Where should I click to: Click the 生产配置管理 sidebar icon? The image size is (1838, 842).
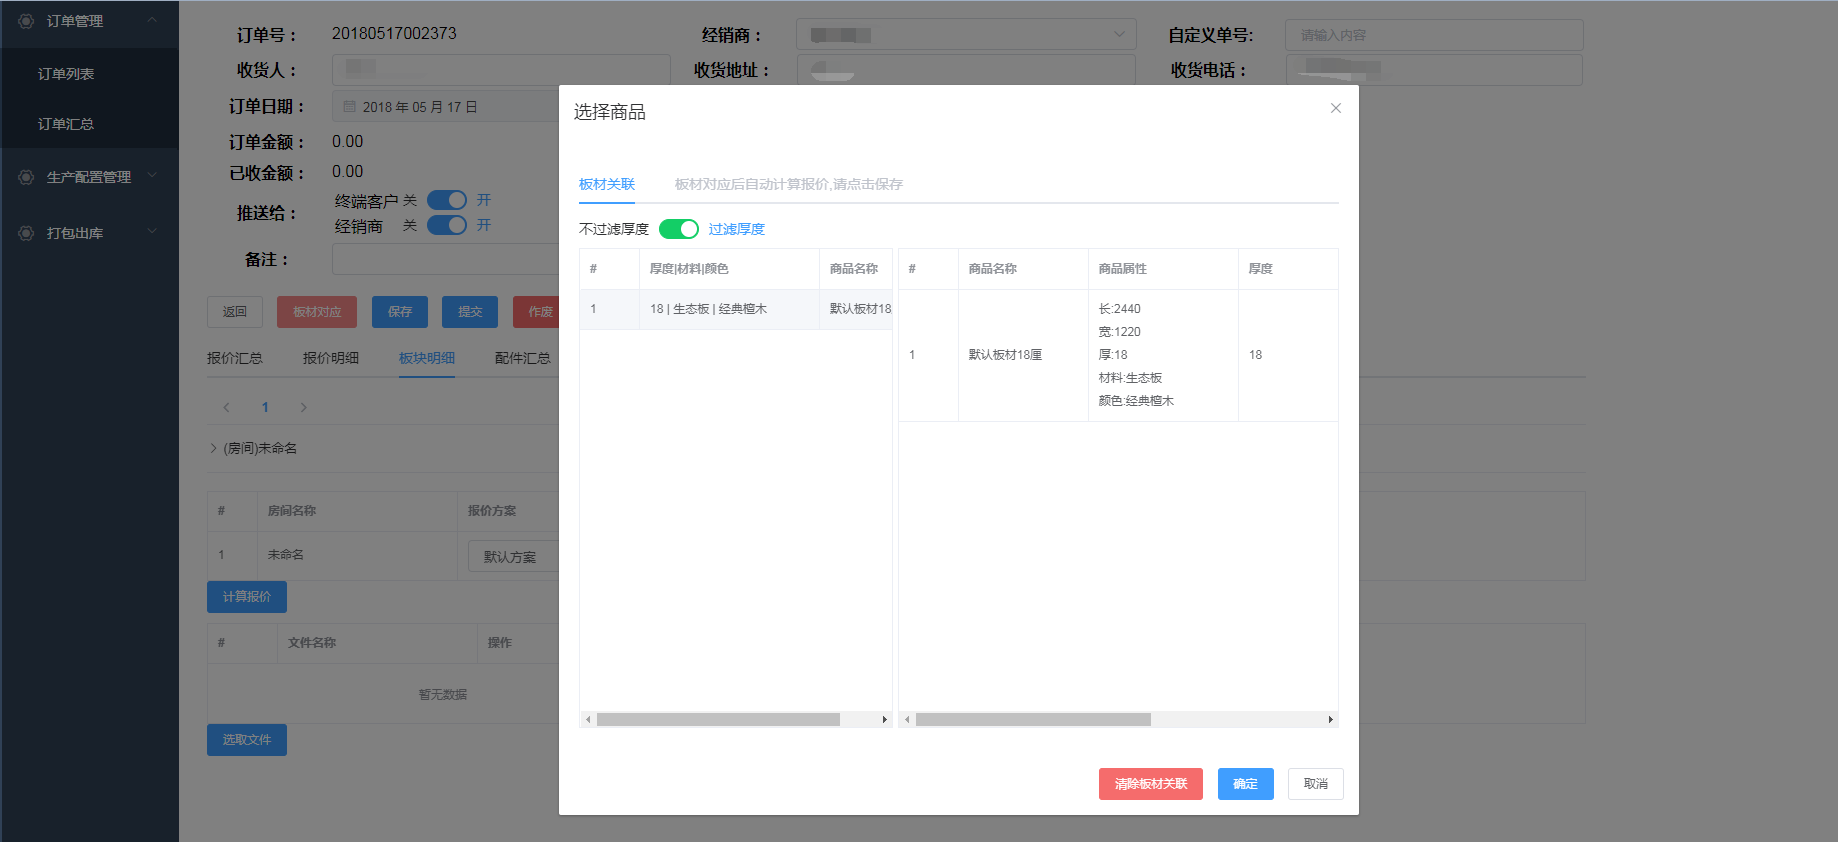click(x=26, y=177)
